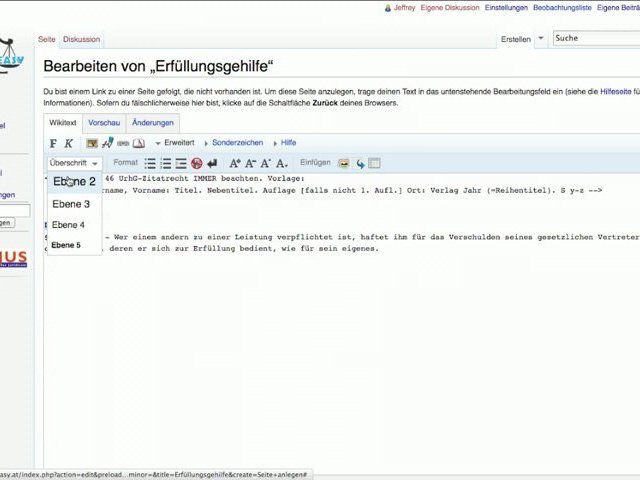Open the Überschrift heading dropdown
Screen dimensions: 640x480
point(74,163)
